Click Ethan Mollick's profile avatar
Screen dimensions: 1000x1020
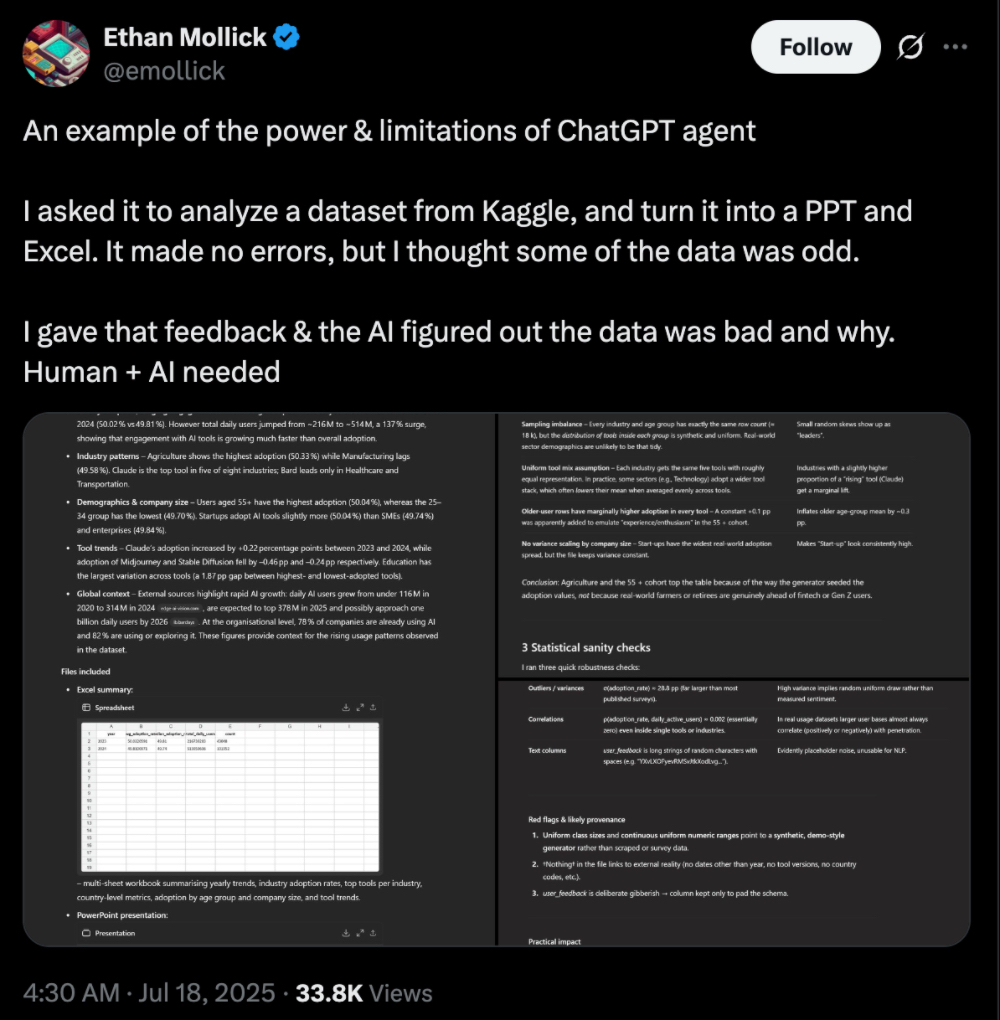pos(56,54)
